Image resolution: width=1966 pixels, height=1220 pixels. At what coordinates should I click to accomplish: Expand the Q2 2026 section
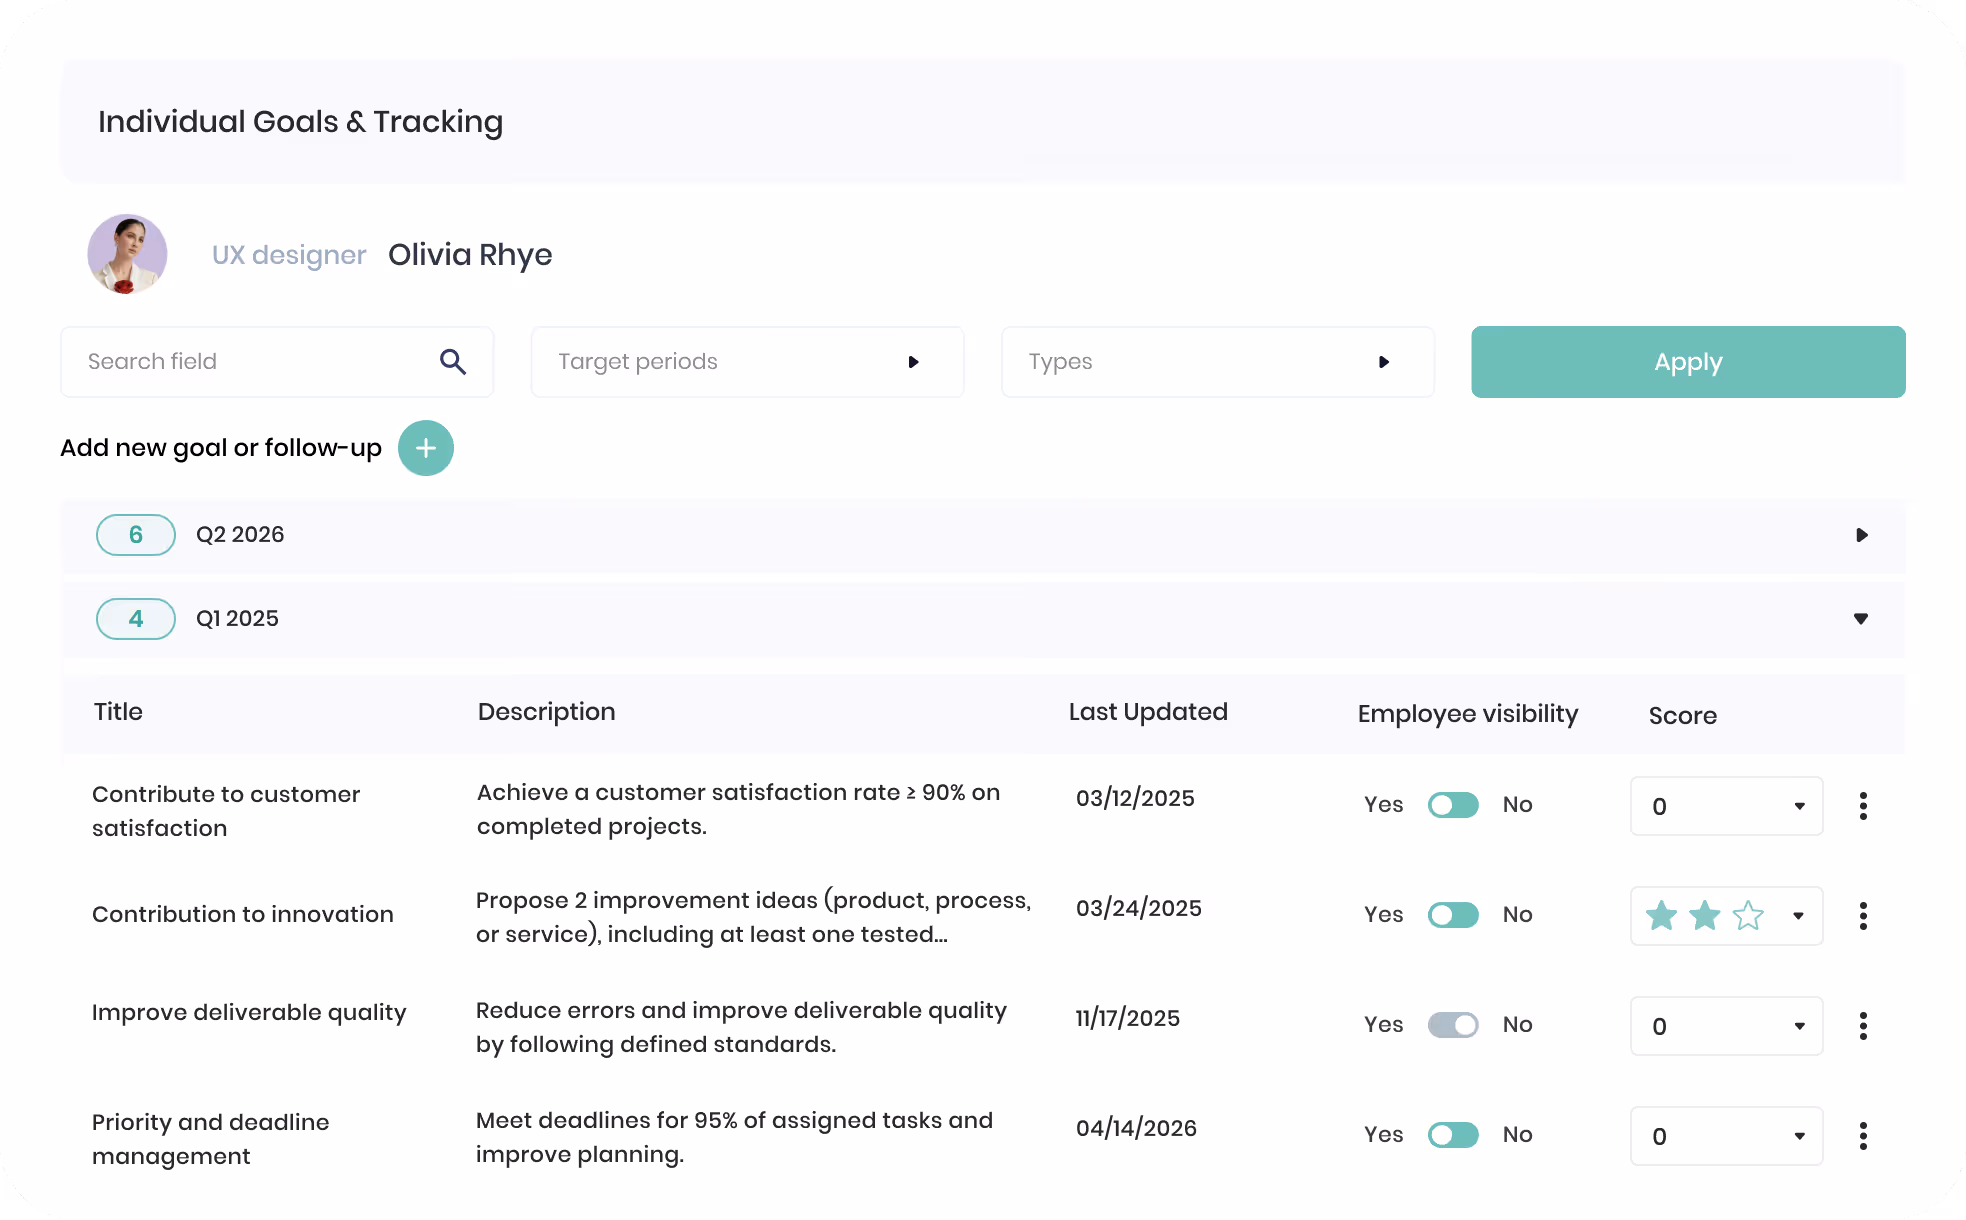point(1861,535)
